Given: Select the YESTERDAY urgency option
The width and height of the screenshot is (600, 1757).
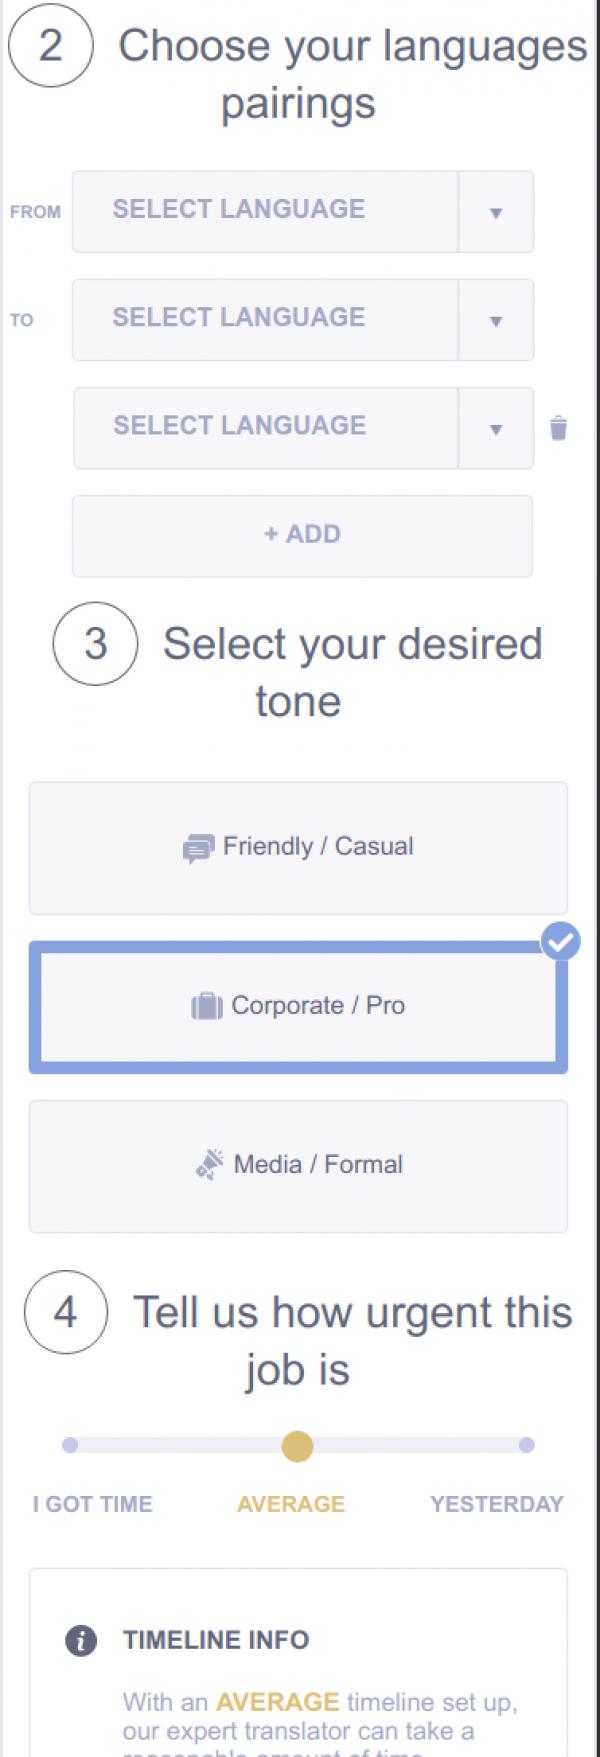Looking at the screenshot, I should (527, 1445).
